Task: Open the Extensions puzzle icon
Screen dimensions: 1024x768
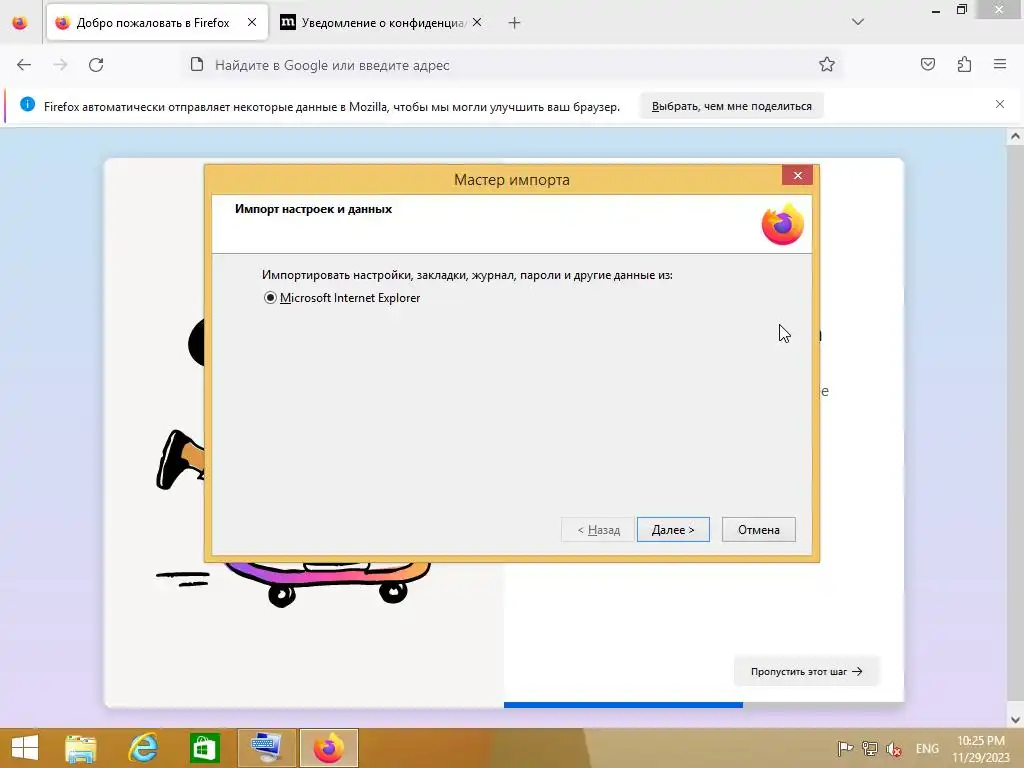Action: coord(965,64)
